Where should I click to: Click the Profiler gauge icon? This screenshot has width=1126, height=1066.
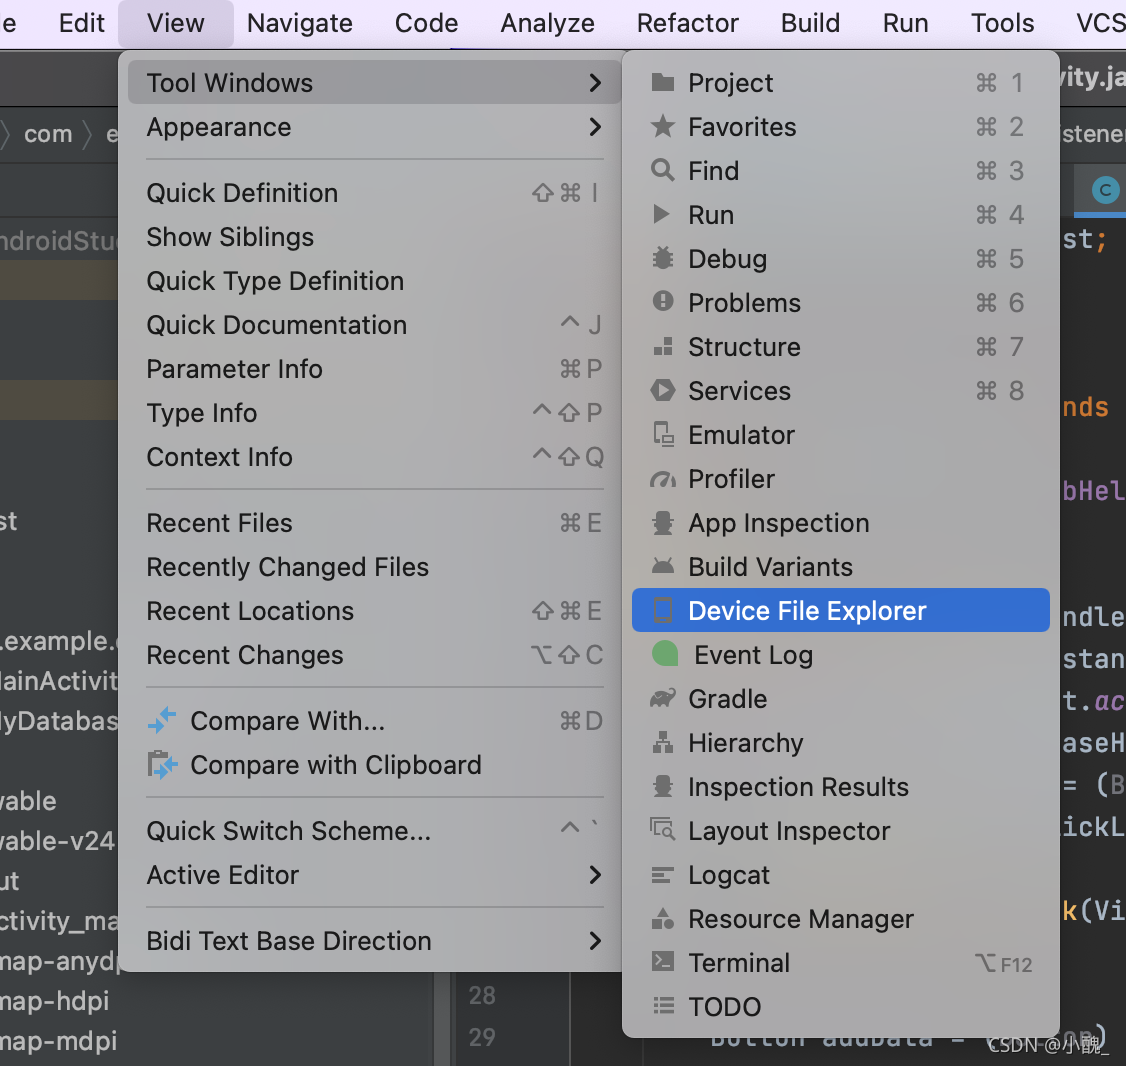(662, 479)
